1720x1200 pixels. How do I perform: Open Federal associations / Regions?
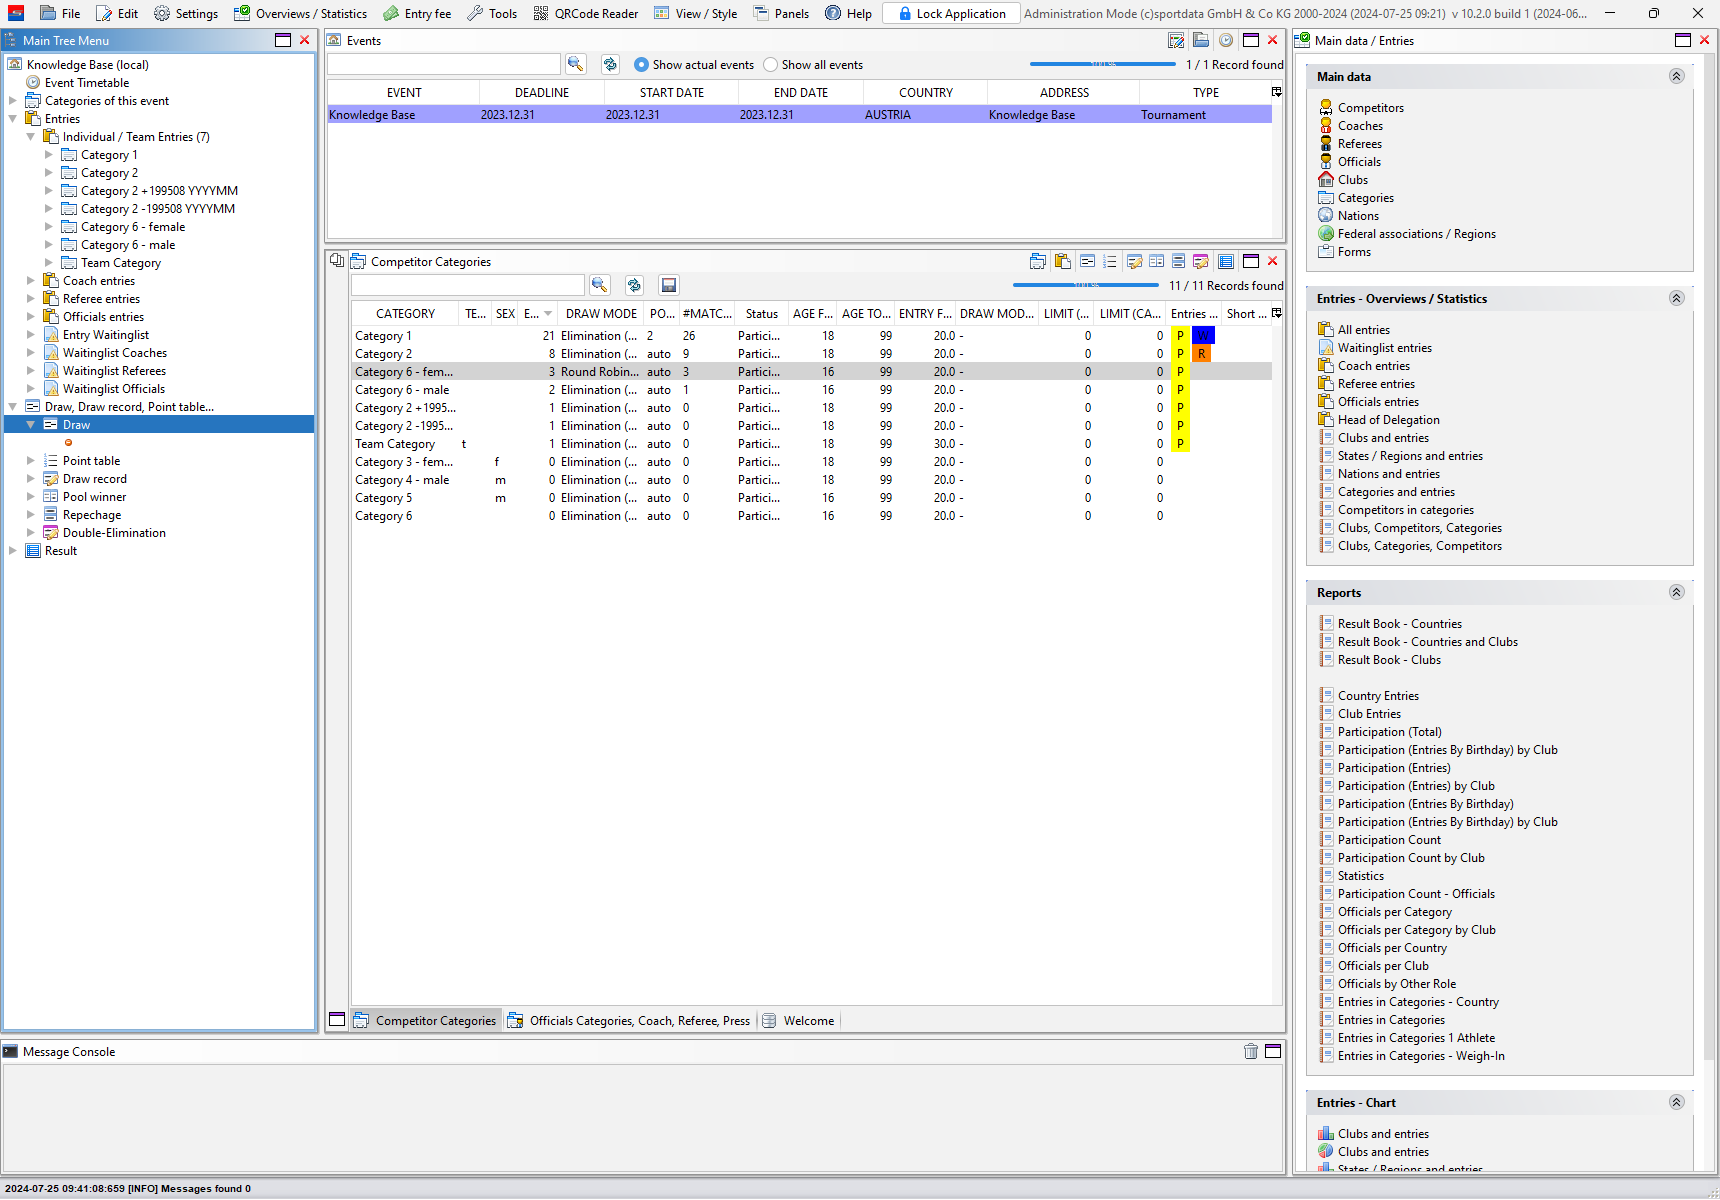(1416, 234)
